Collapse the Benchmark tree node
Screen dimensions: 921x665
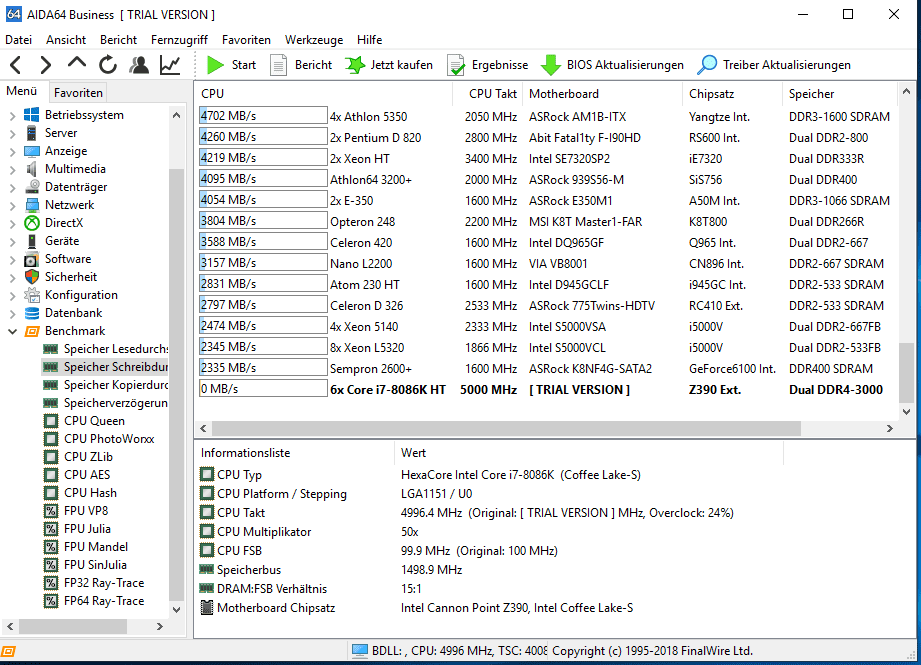pos(12,331)
